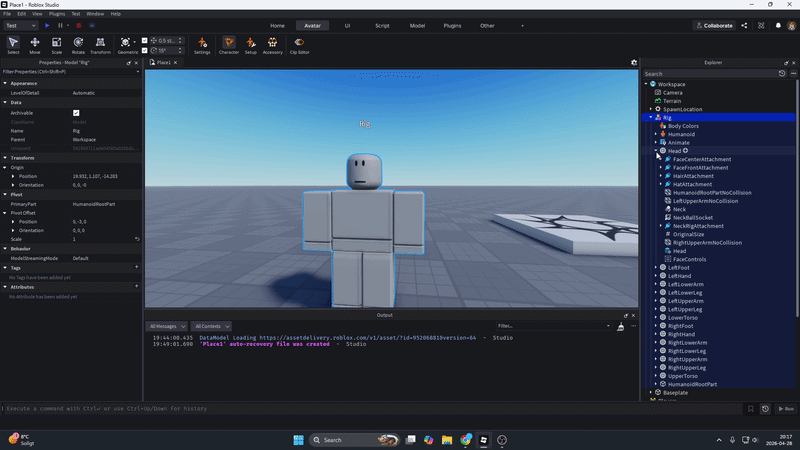This screenshot has width=800, height=450.
Task: Switch to the Script tab
Action: (x=382, y=26)
